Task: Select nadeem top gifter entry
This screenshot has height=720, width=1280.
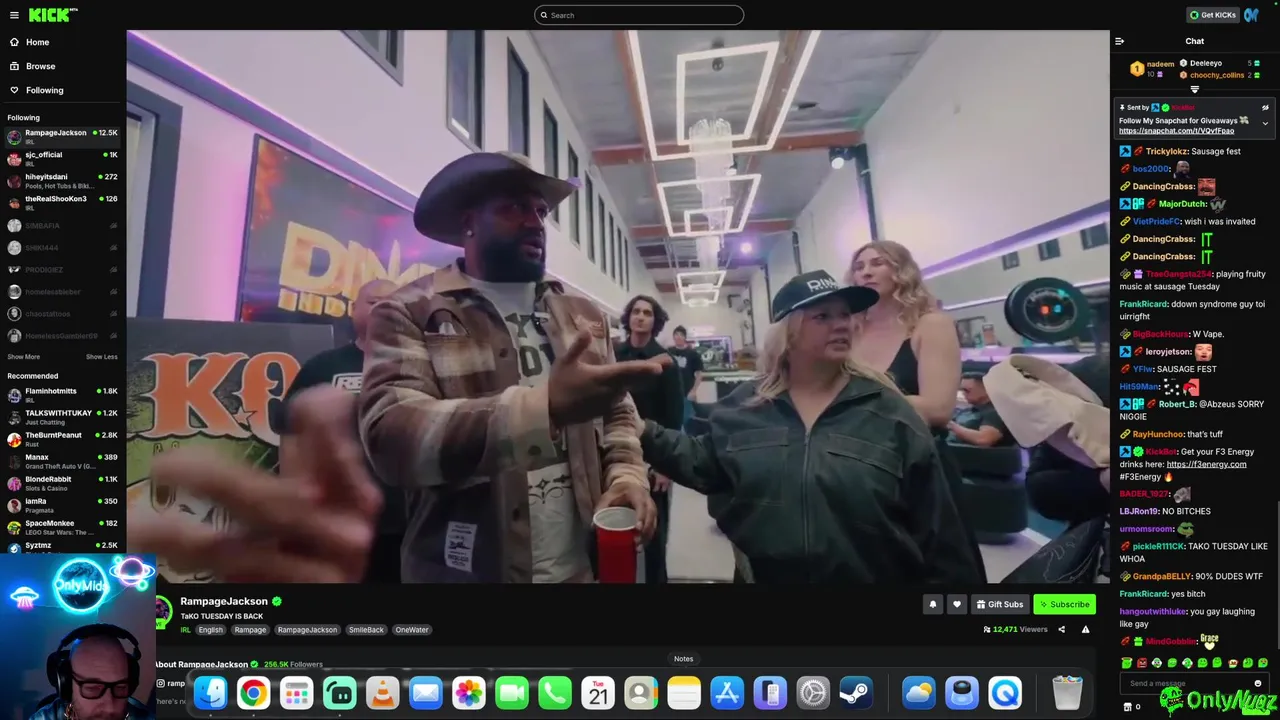Action: pos(1150,68)
